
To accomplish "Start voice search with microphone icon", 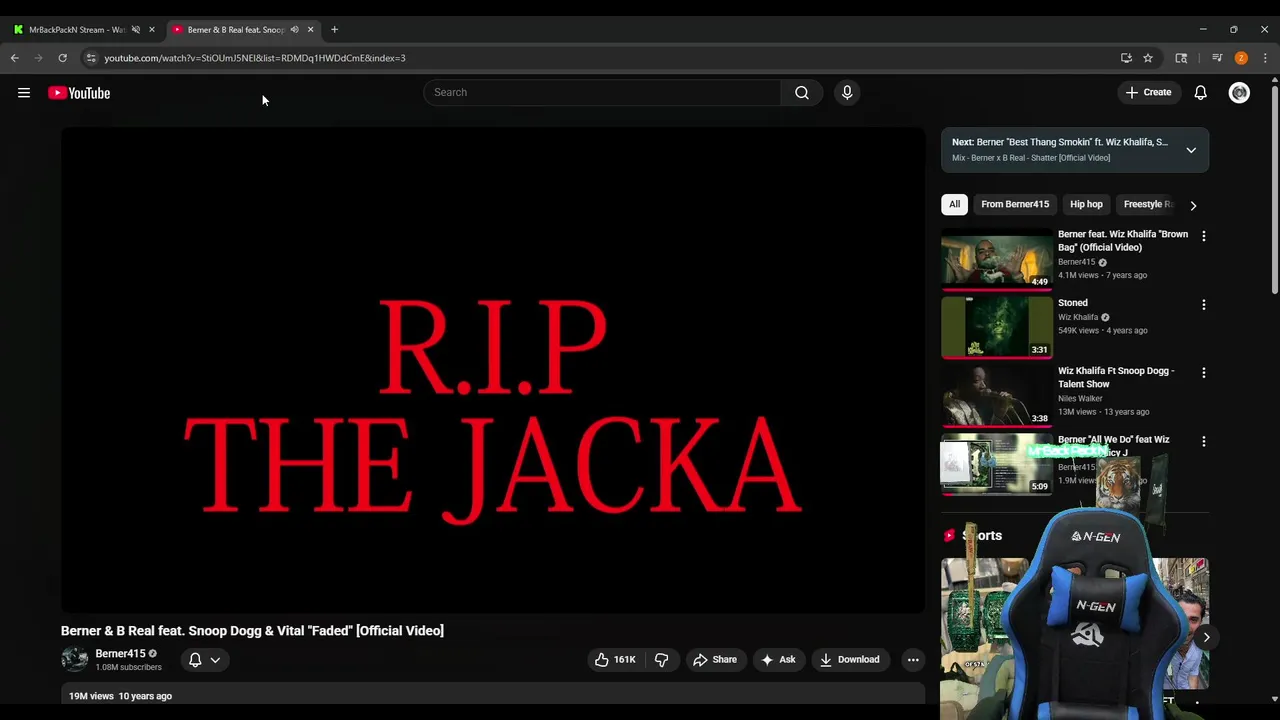I will click(x=847, y=92).
